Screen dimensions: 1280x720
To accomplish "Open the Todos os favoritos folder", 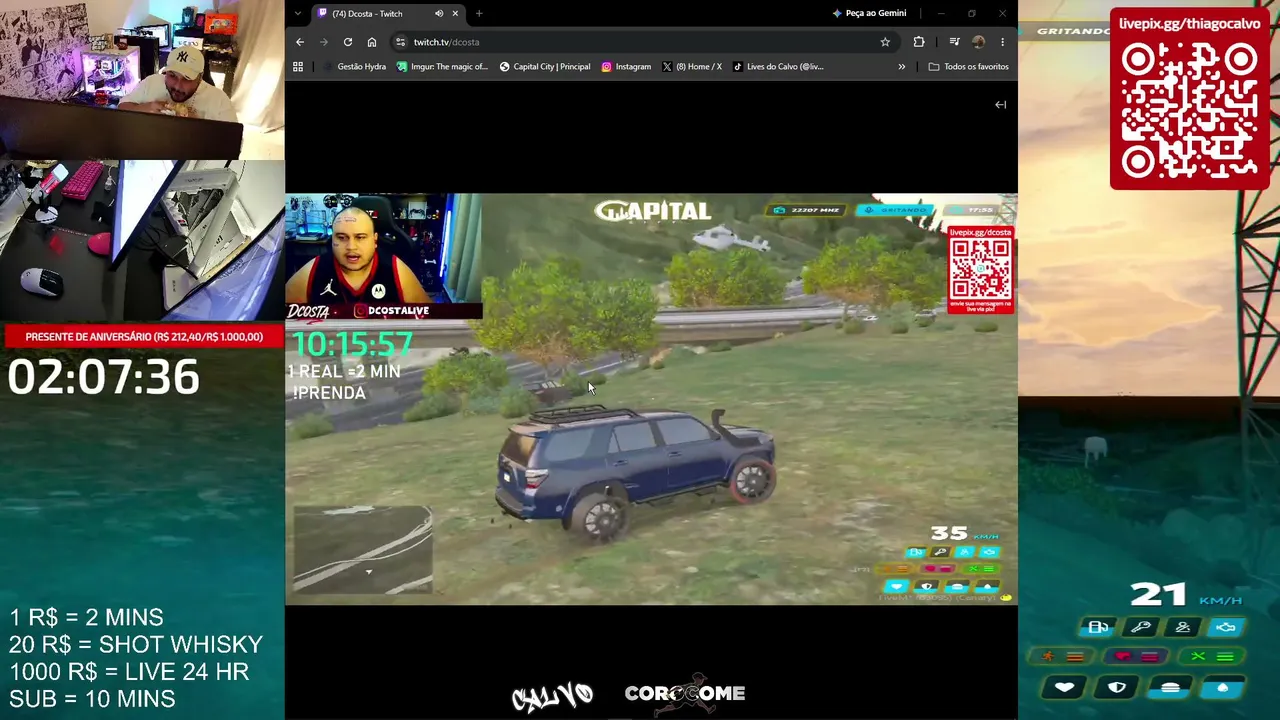I will [968, 67].
